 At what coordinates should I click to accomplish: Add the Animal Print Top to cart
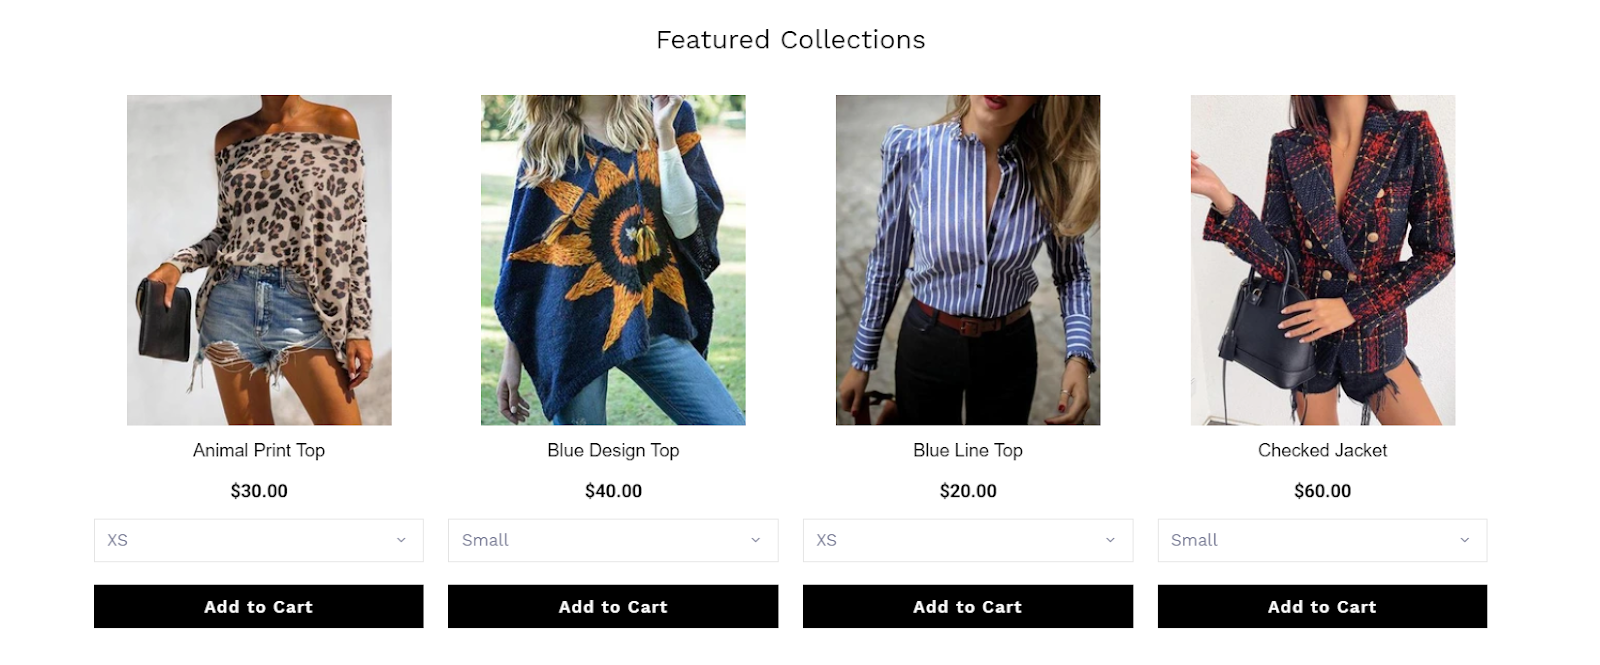click(x=259, y=607)
